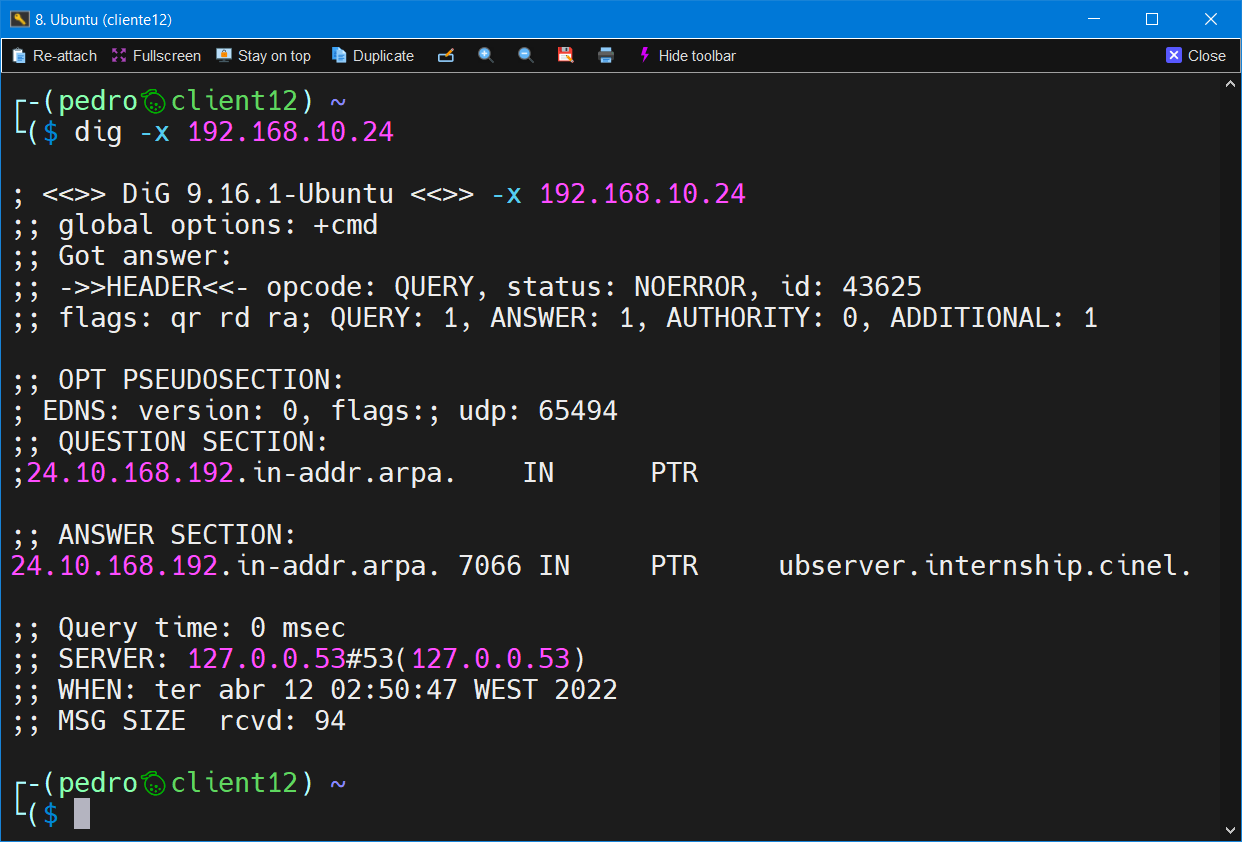The height and width of the screenshot is (842, 1242).
Task: Click the floppy disk save icon
Action: [x=566, y=56]
